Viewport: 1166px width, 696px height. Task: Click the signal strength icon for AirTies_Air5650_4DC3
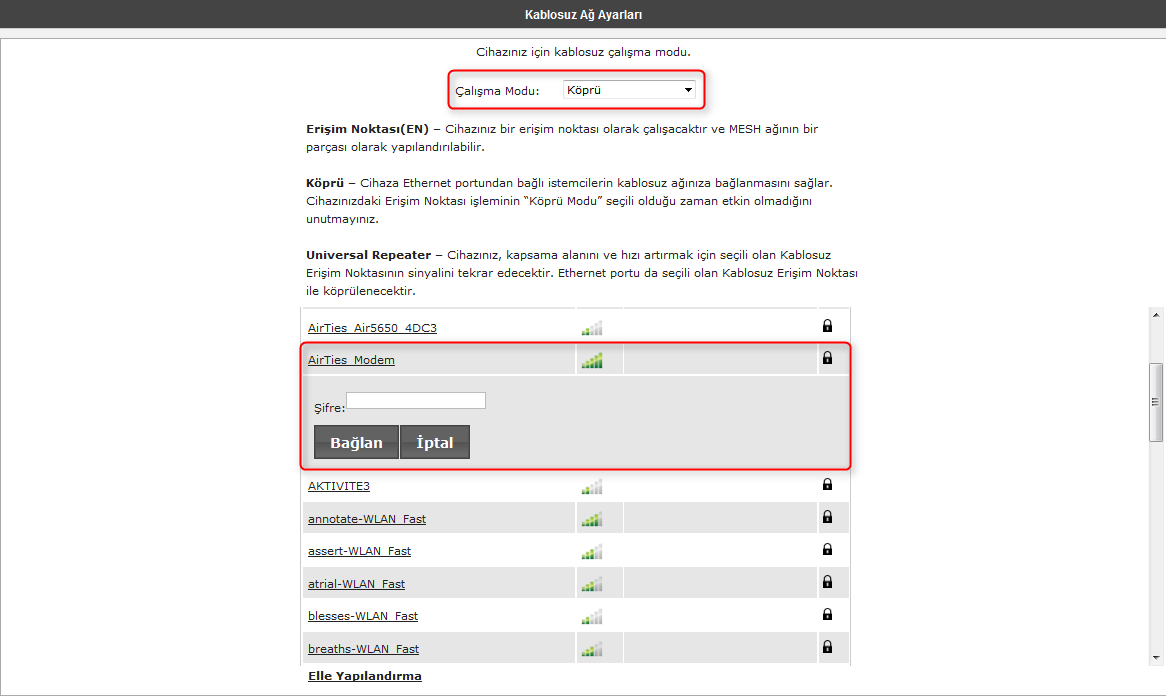click(x=592, y=326)
